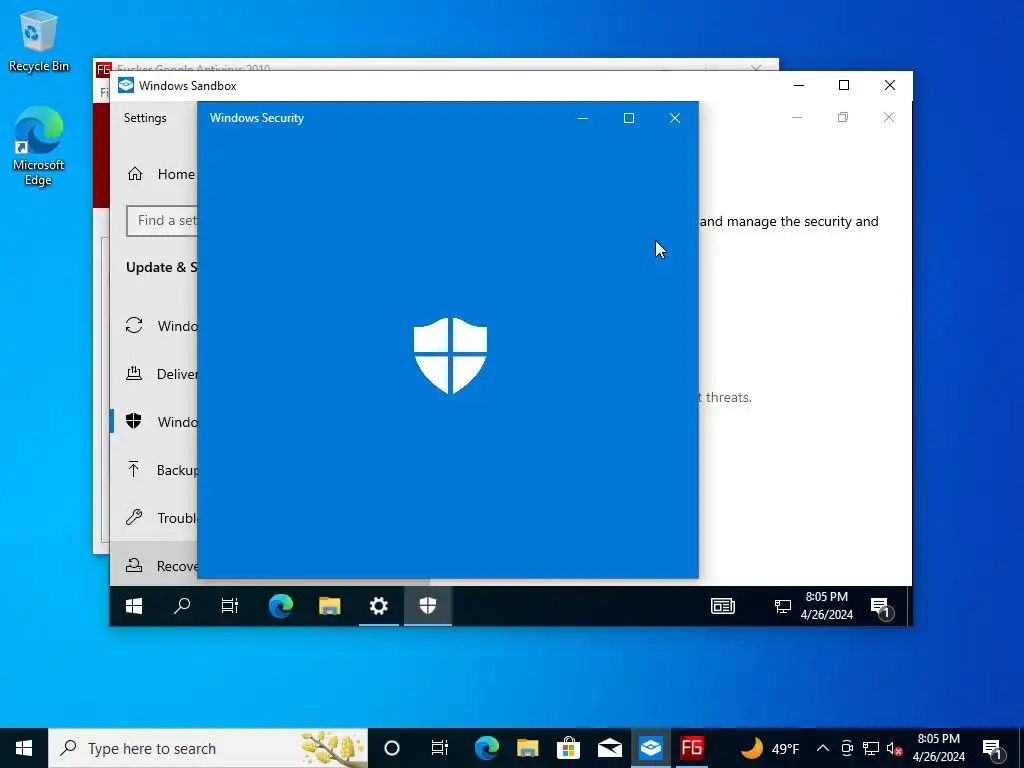Click the host taskbar search box
Image resolution: width=1024 pixels, height=768 pixels.
[208, 748]
